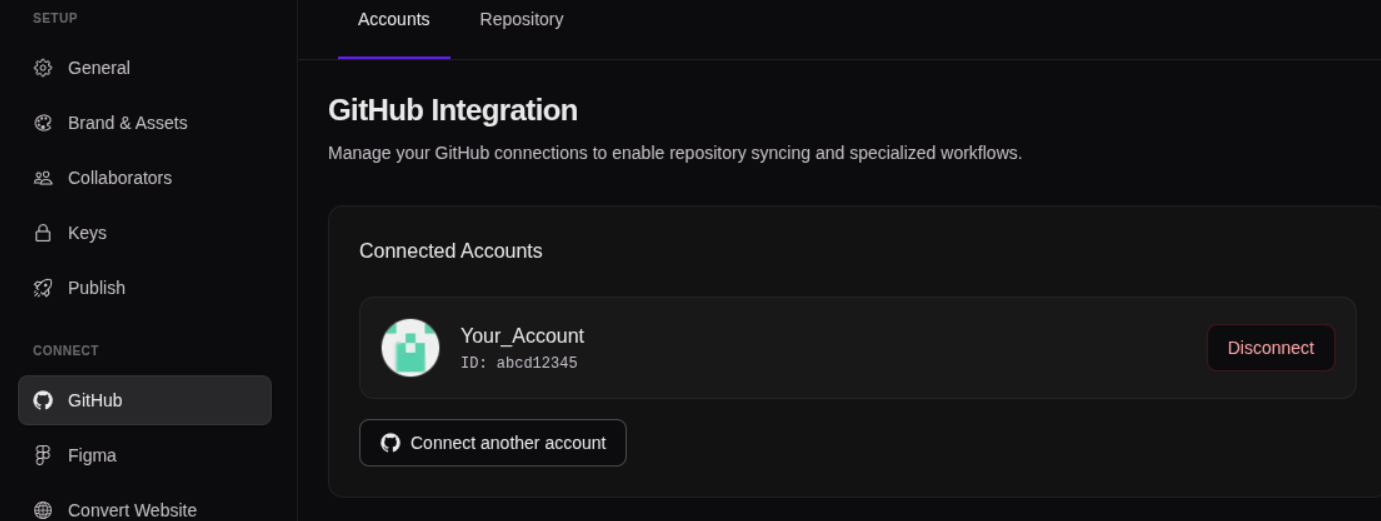This screenshot has width=1381, height=521.
Task: Open Brand & Assets settings
Action: (x=145, y=123)
